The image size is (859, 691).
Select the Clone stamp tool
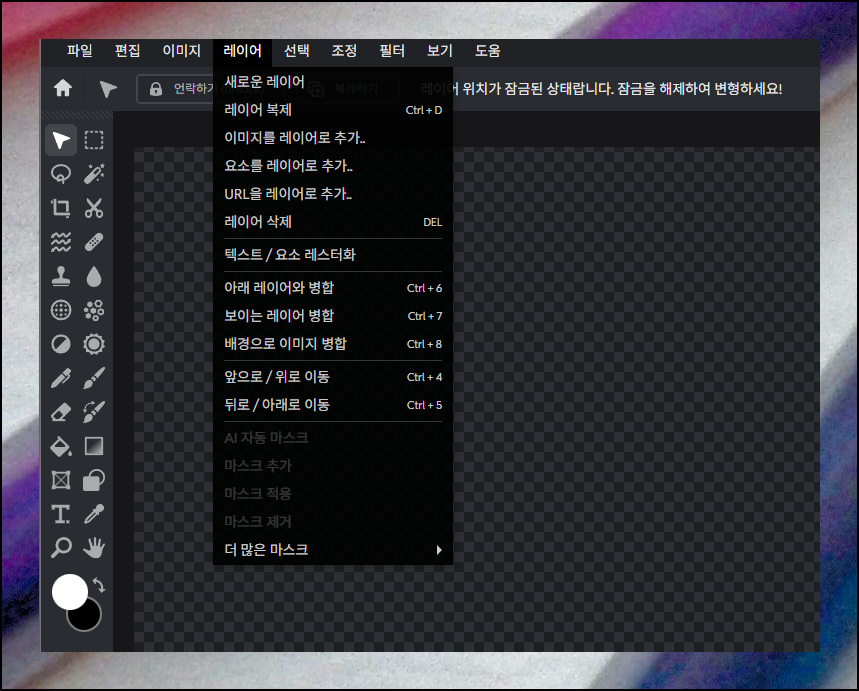(x=61, y=276)
